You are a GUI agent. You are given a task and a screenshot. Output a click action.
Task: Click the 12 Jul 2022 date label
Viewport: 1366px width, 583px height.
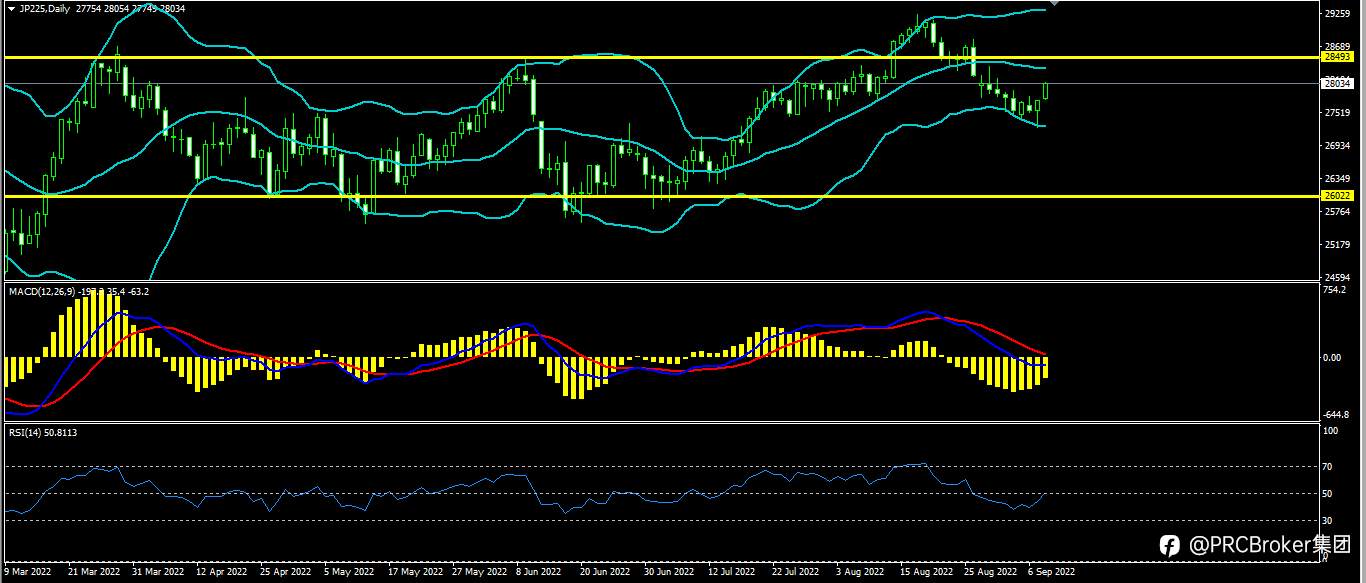coord(731,573)
